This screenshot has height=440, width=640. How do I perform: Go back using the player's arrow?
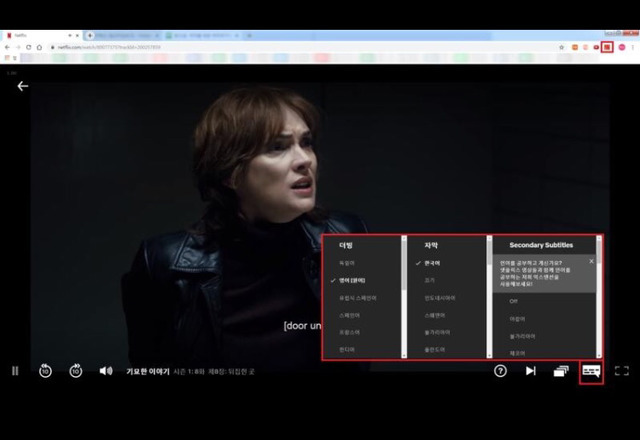coord(22,86)
